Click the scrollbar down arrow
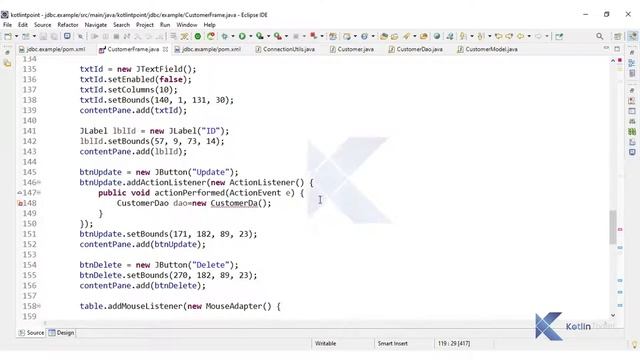Image resolution: width=640 pixels, height=360 pixels. point(613,315)
